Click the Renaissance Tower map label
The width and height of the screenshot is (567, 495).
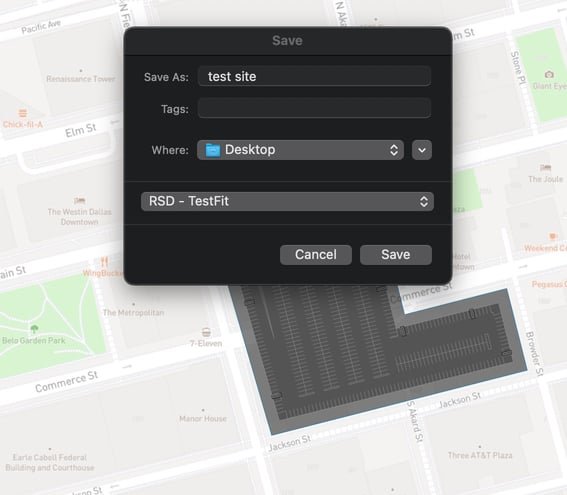tap(80, 78)
